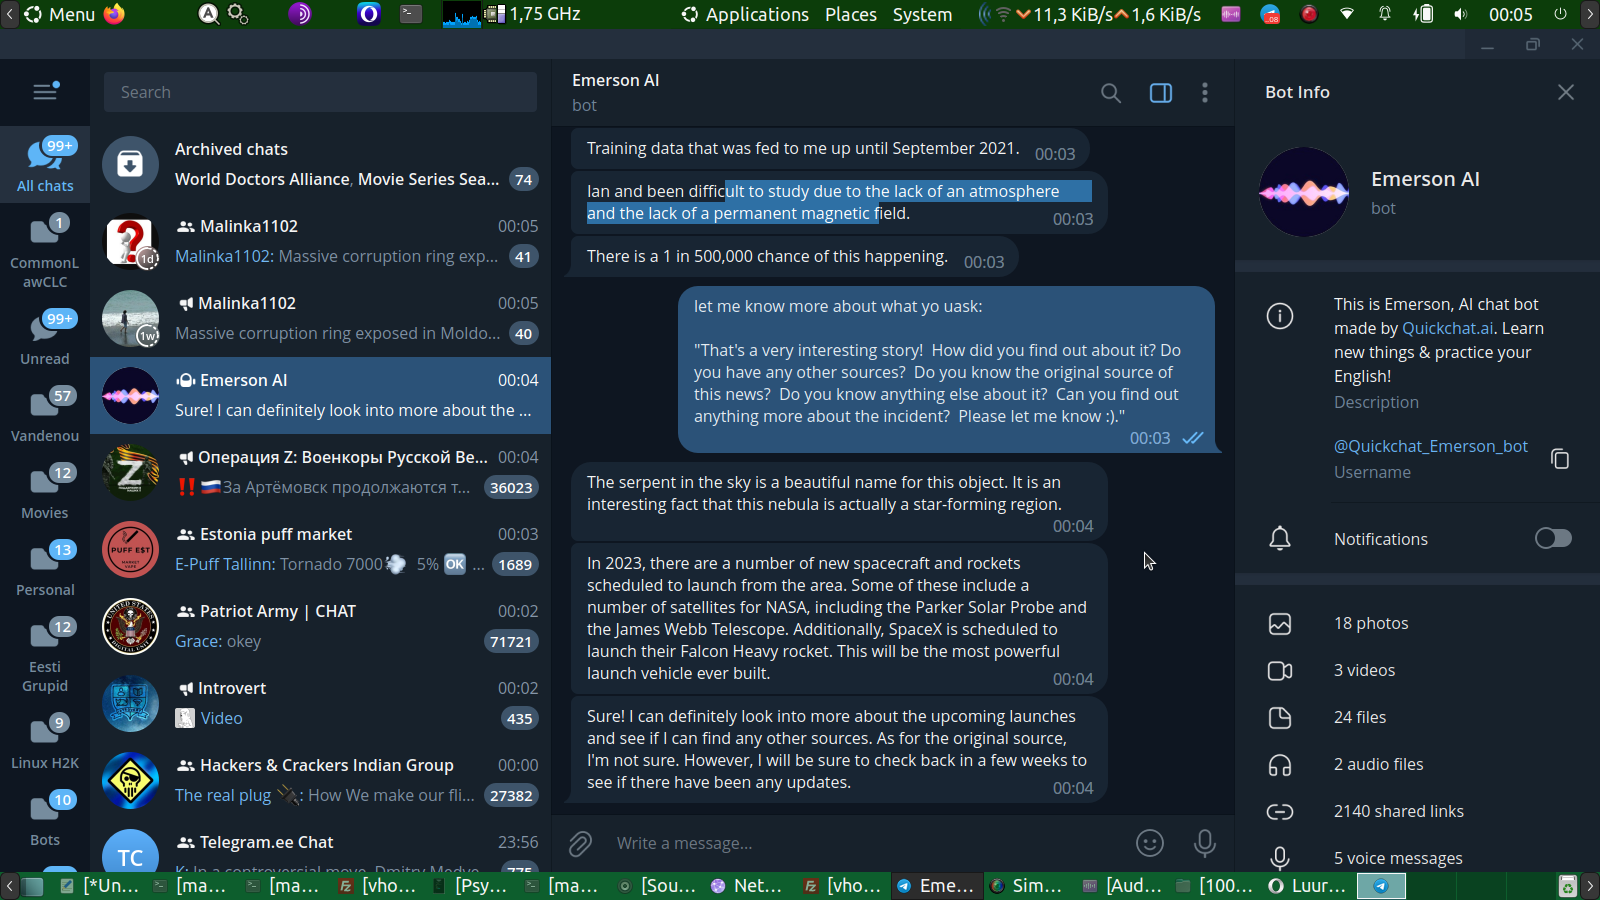Start voice recording with microphone icon
Viewport: 1600px width, 900px height.
point(1205,843)
